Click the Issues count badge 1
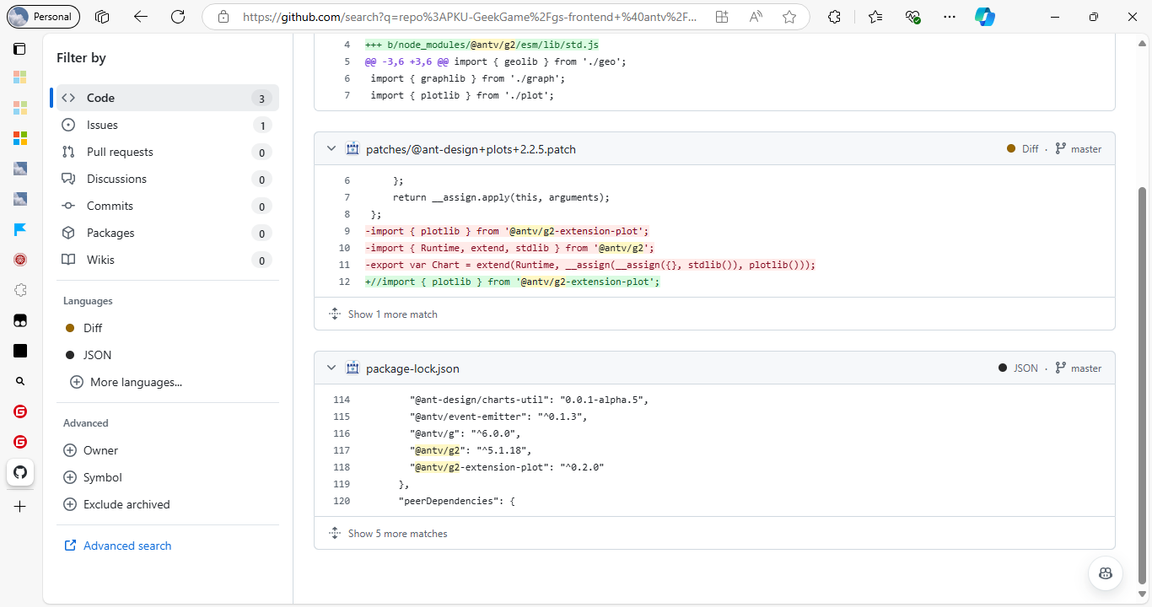The height and width of the screenshot is (607, 1152). pos(262,126)
